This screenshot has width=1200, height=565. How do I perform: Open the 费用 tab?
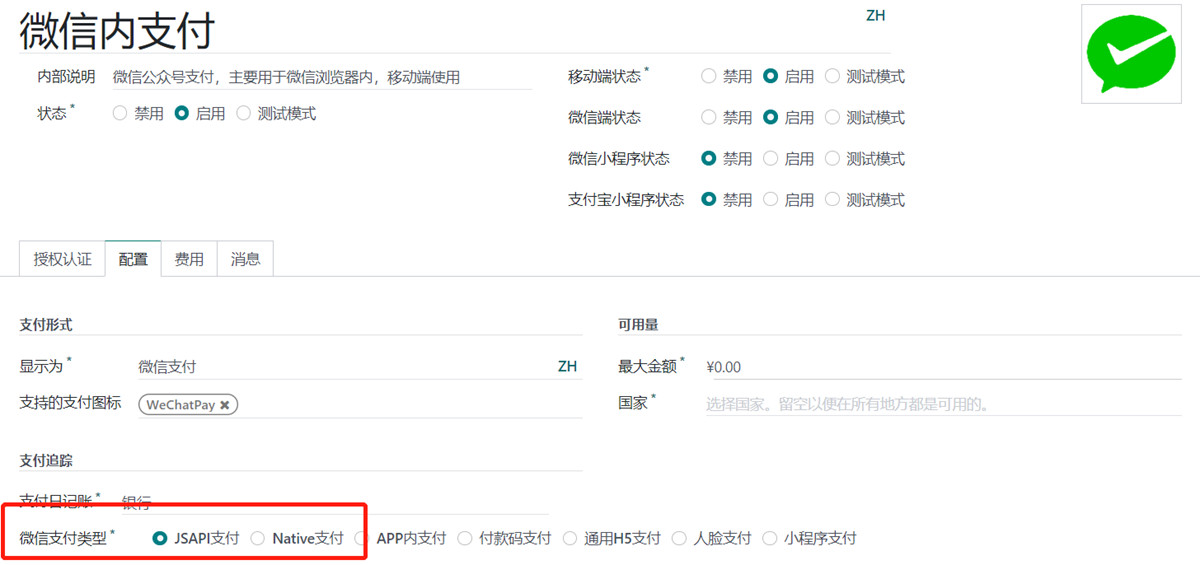[189, 259]
